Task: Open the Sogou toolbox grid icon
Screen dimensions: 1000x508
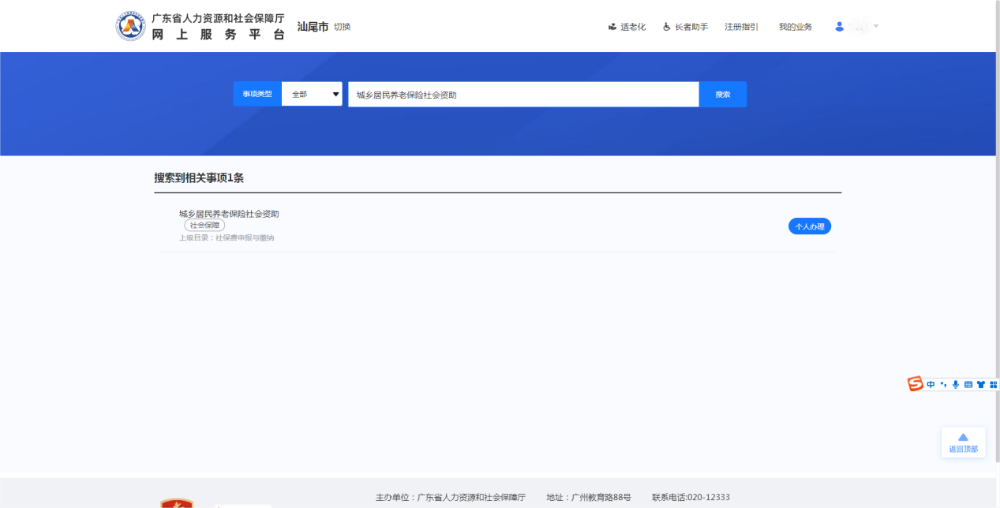Action: 994,384
